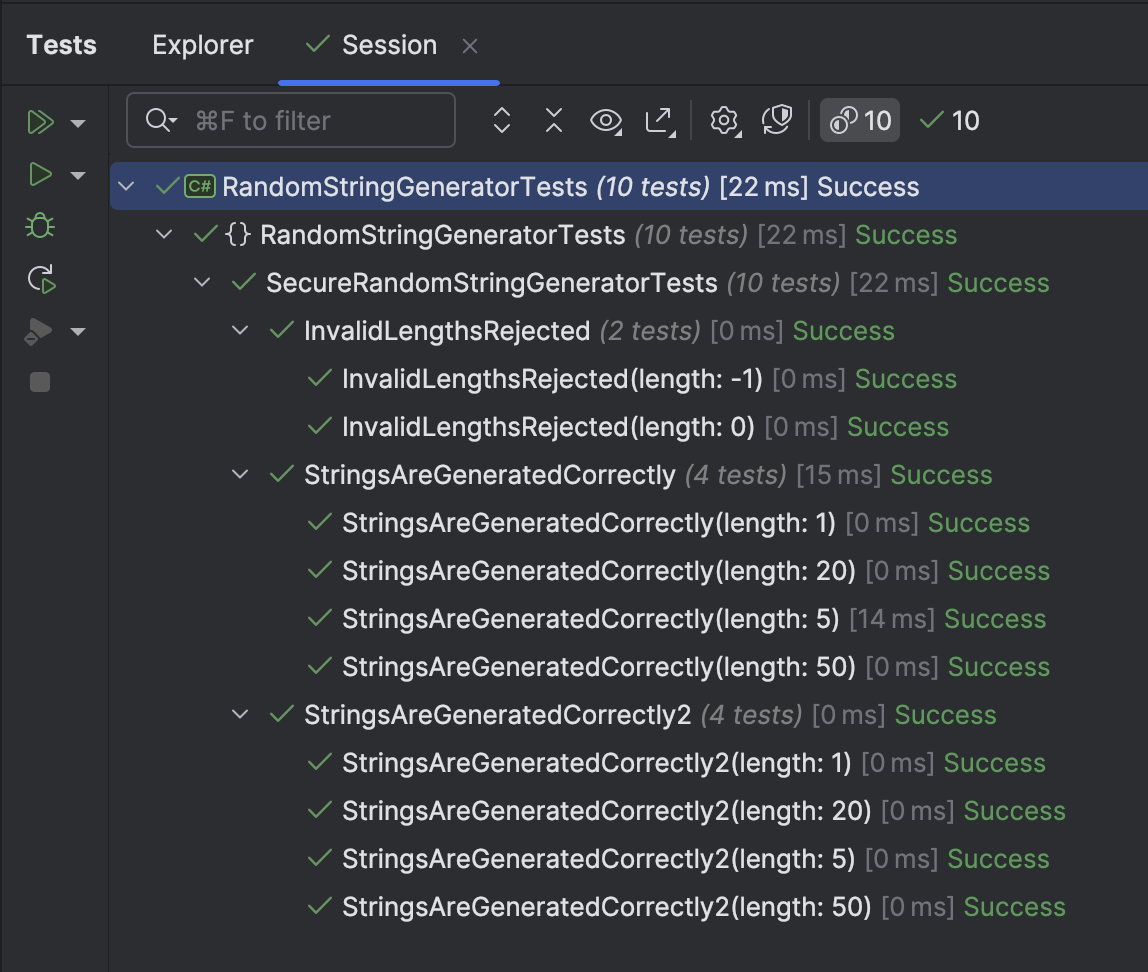Toggle the passed tests checkmark filter
The height and width of the screenshot is (972, 1148).
point(946,120)
